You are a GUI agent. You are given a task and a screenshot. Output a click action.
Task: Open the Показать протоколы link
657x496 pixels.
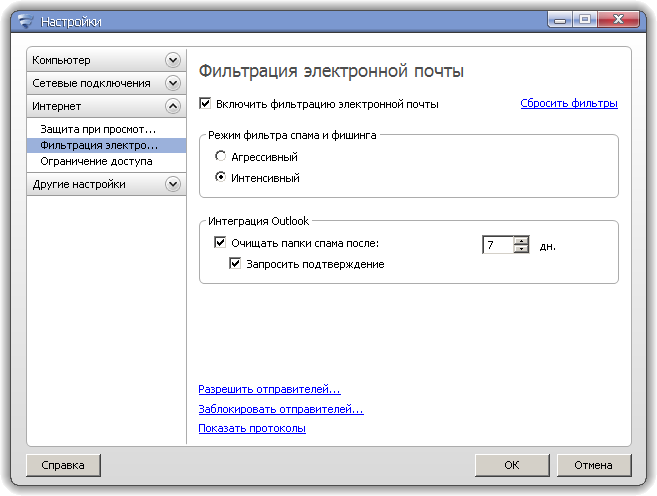252,428
